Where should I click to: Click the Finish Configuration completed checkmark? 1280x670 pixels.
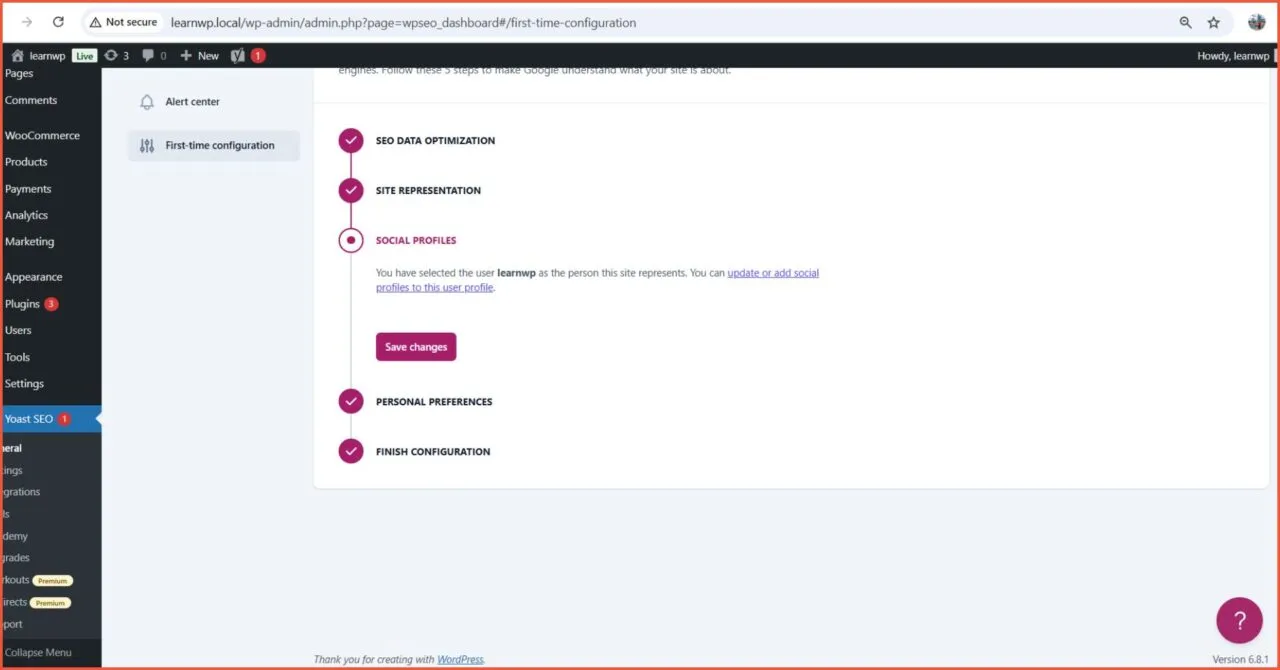click(x=350, y=451)
